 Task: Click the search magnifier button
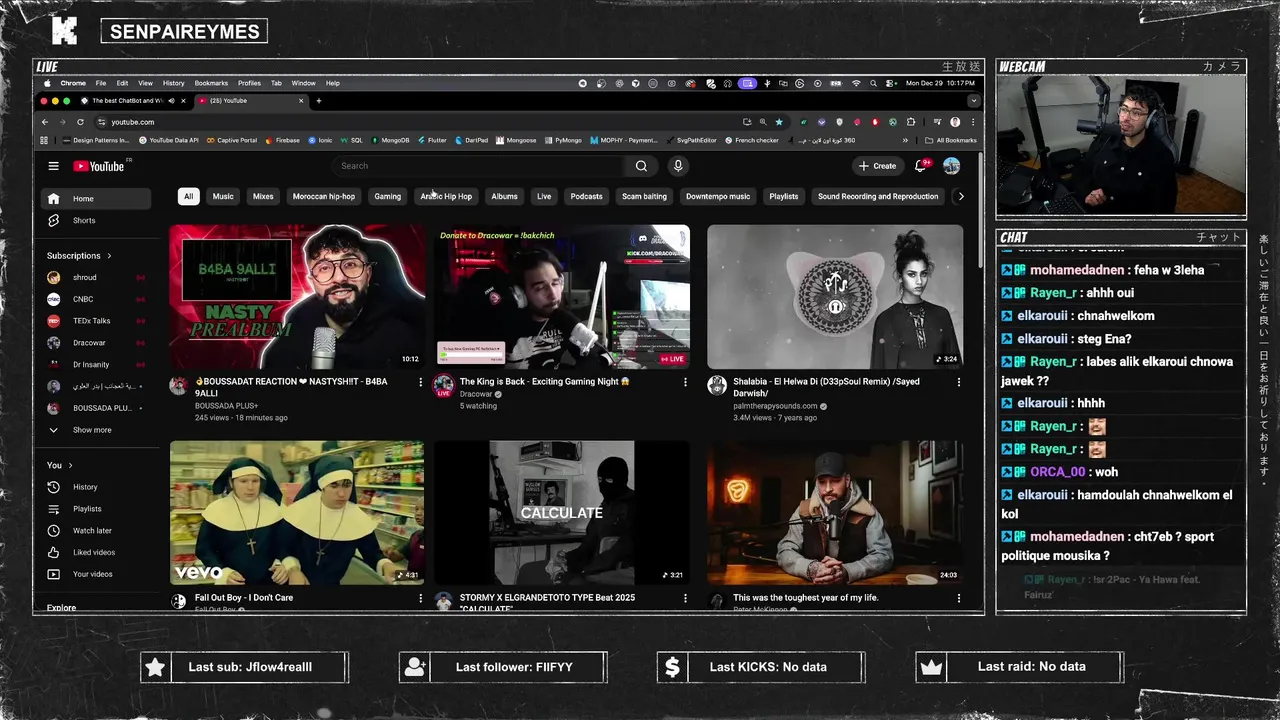pyautogui.click(x=641, y=166)
